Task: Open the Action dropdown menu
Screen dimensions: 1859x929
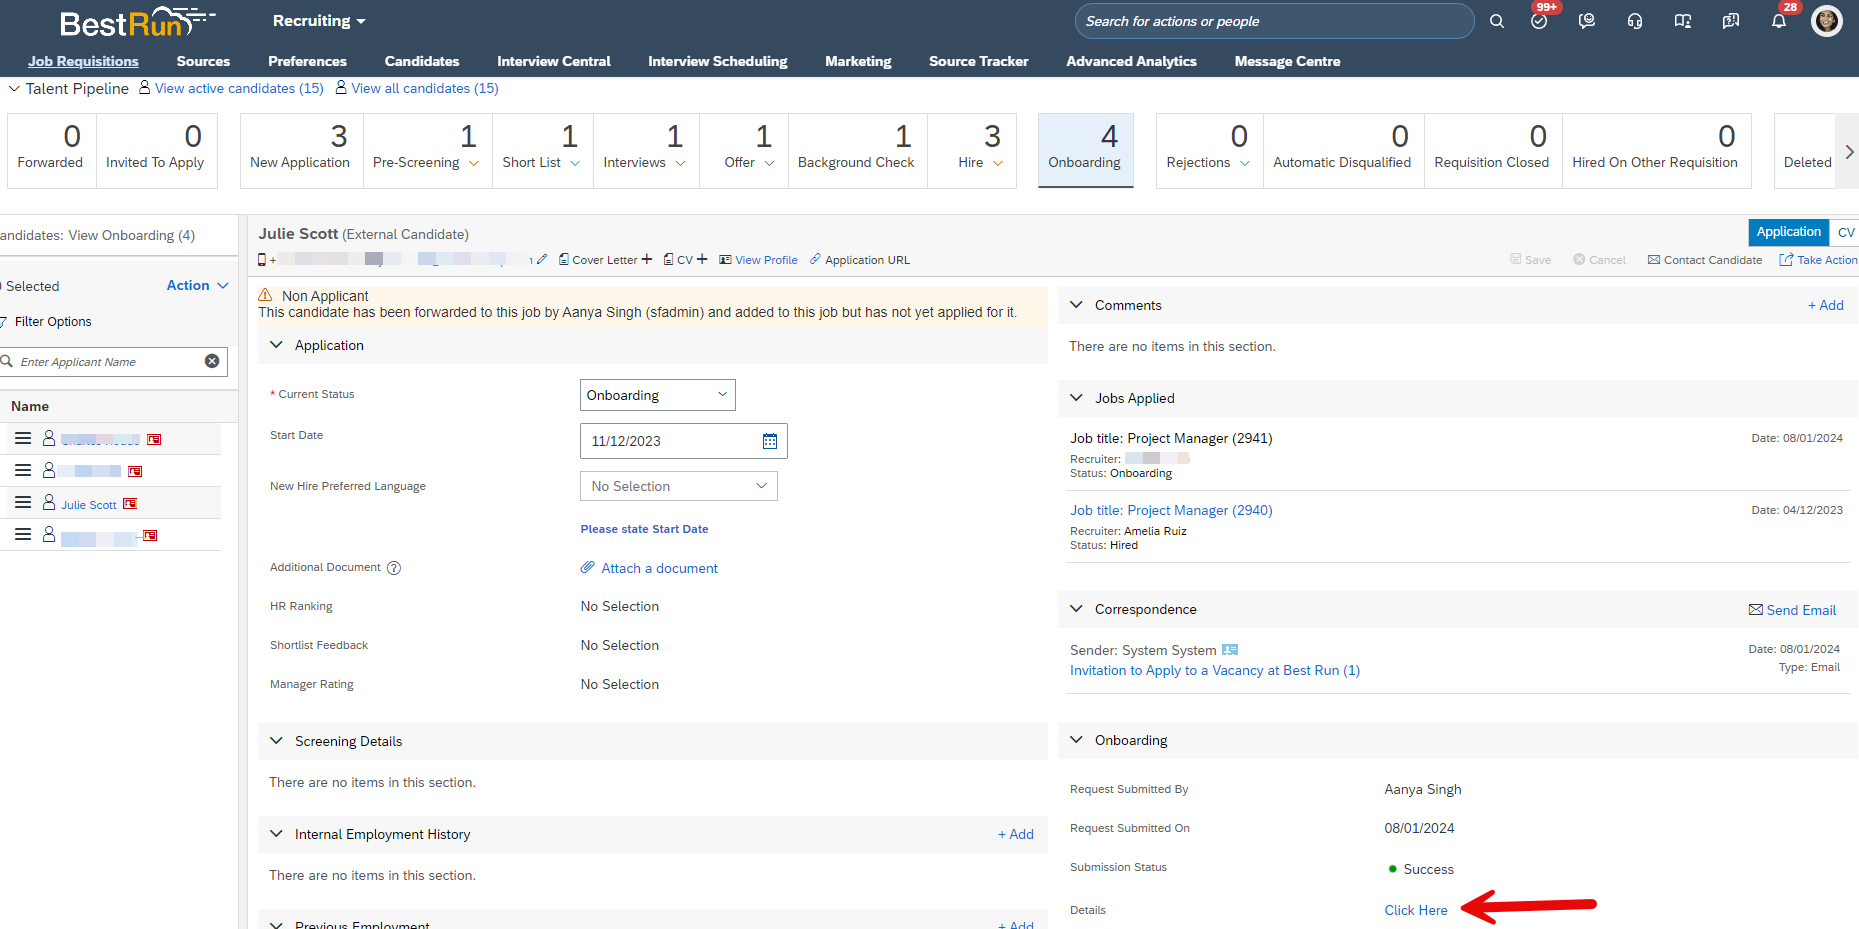Action: [x=198, y=285]
